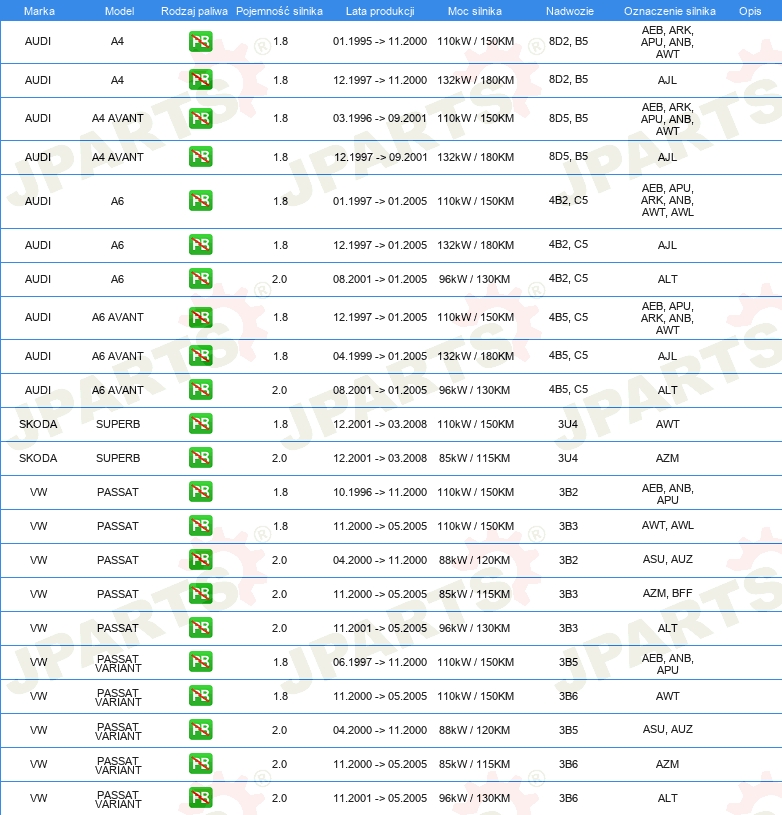Screen dimensions: 782x815
Task: Click fuel icon in AUDI A4 110kW row
Action: (x=201, y=42)
